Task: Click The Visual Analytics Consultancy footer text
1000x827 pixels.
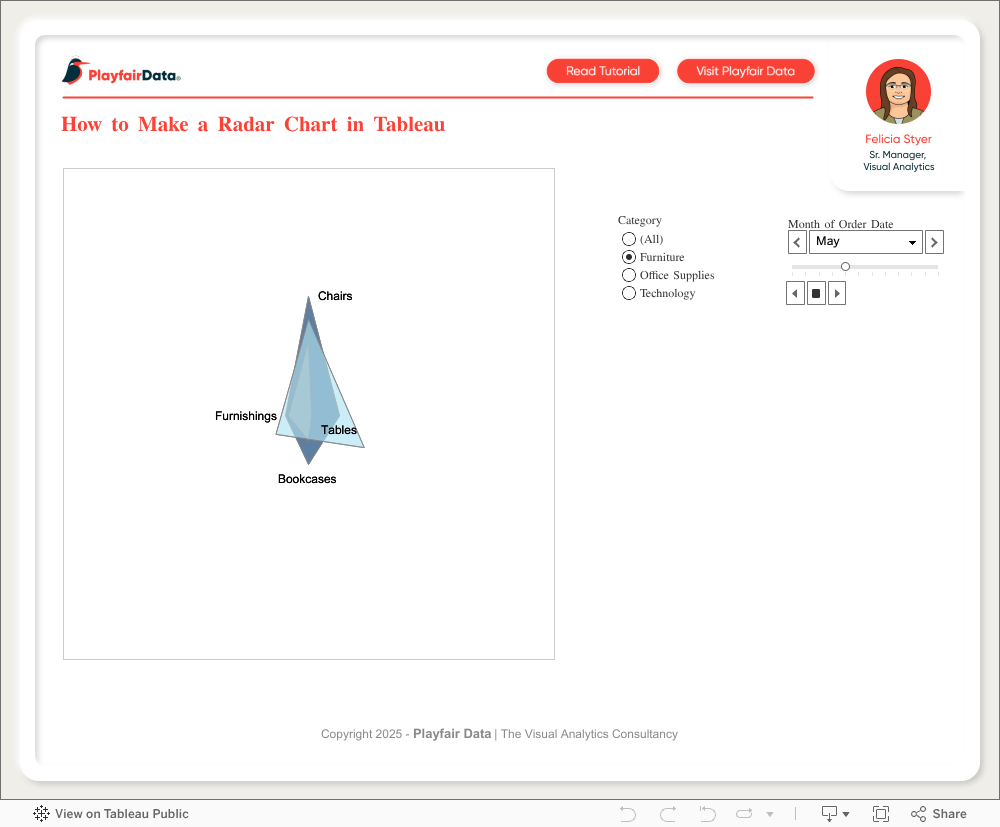Action: point(589,734)
